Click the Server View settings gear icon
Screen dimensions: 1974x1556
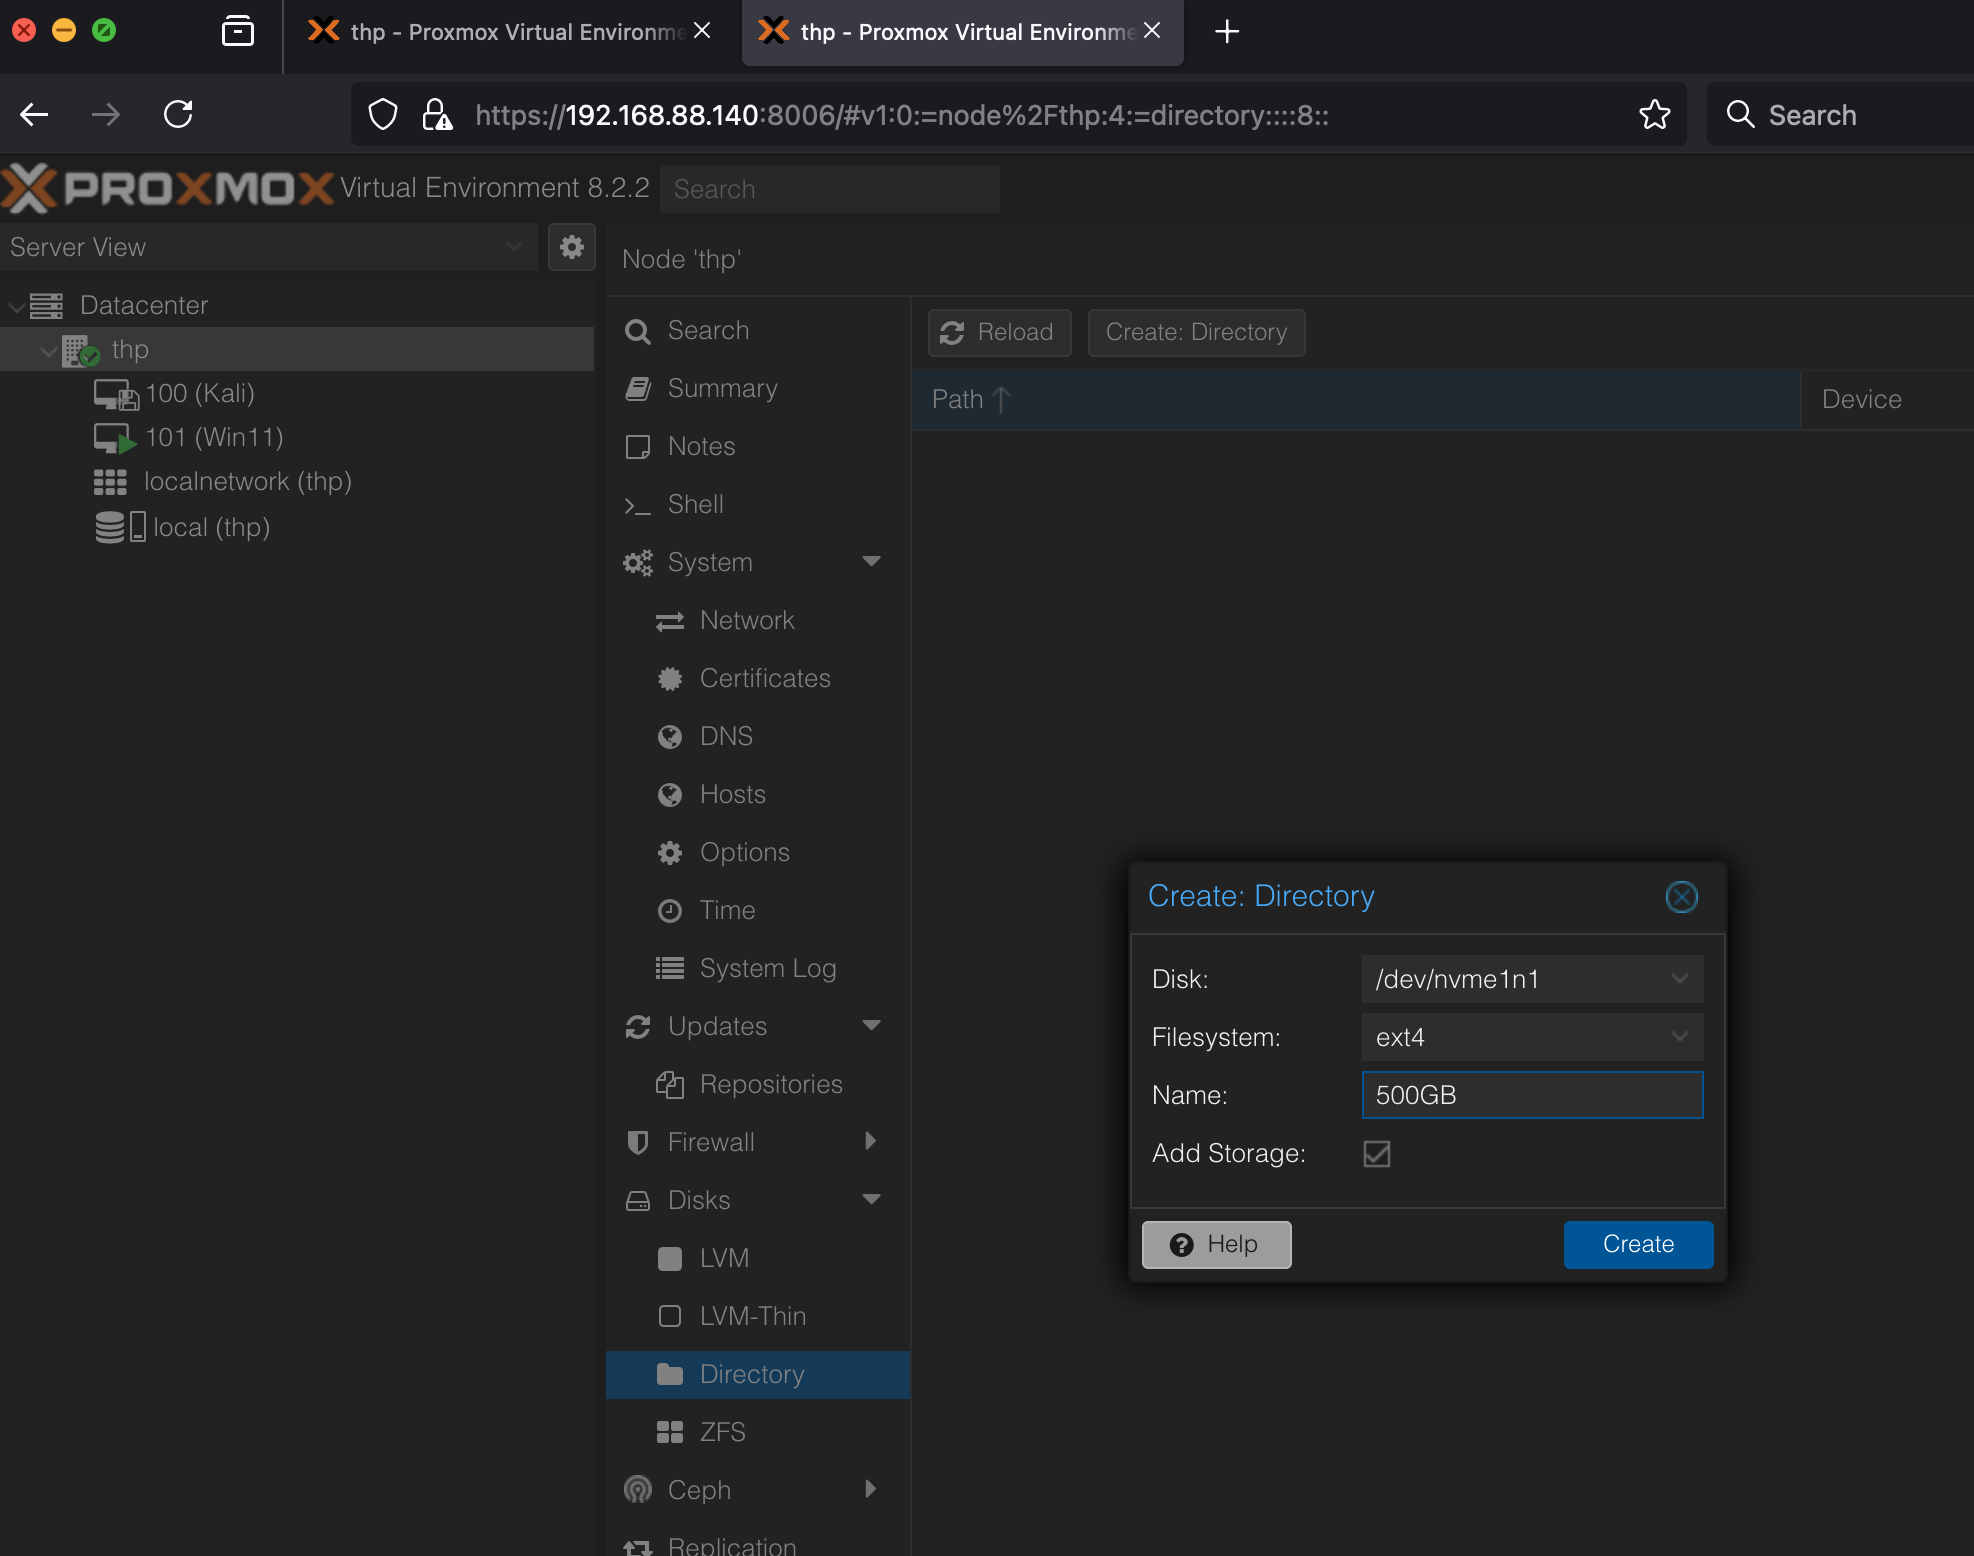[571, 247]
